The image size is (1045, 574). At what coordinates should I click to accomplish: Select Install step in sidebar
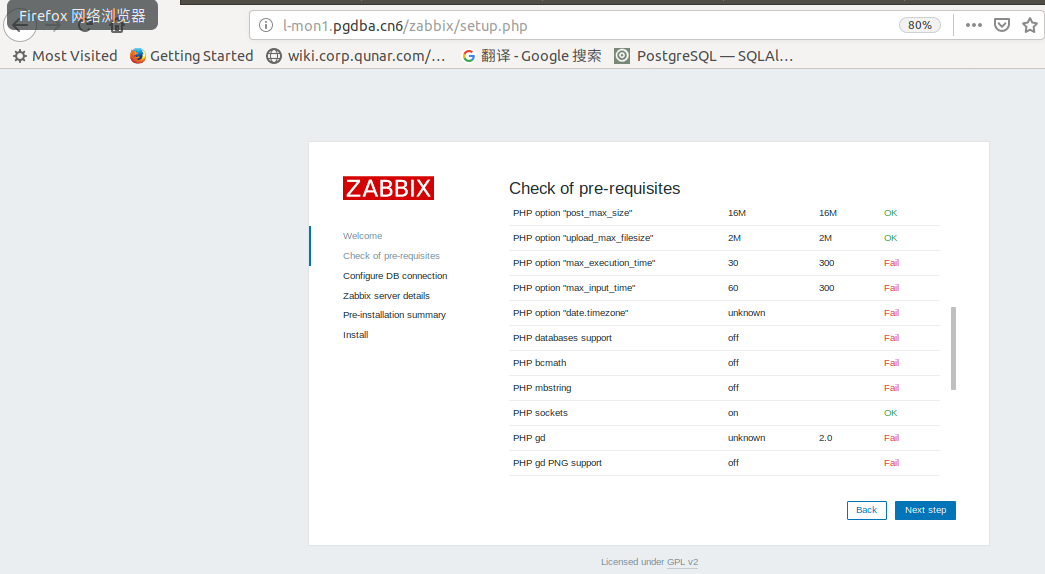pos(355,335)
